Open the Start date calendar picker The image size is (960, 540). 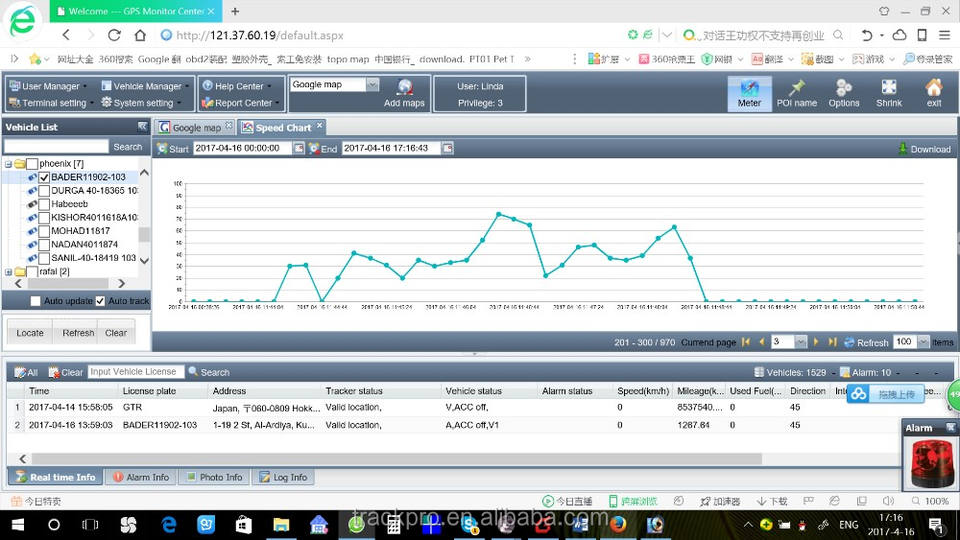pos(299,149)
